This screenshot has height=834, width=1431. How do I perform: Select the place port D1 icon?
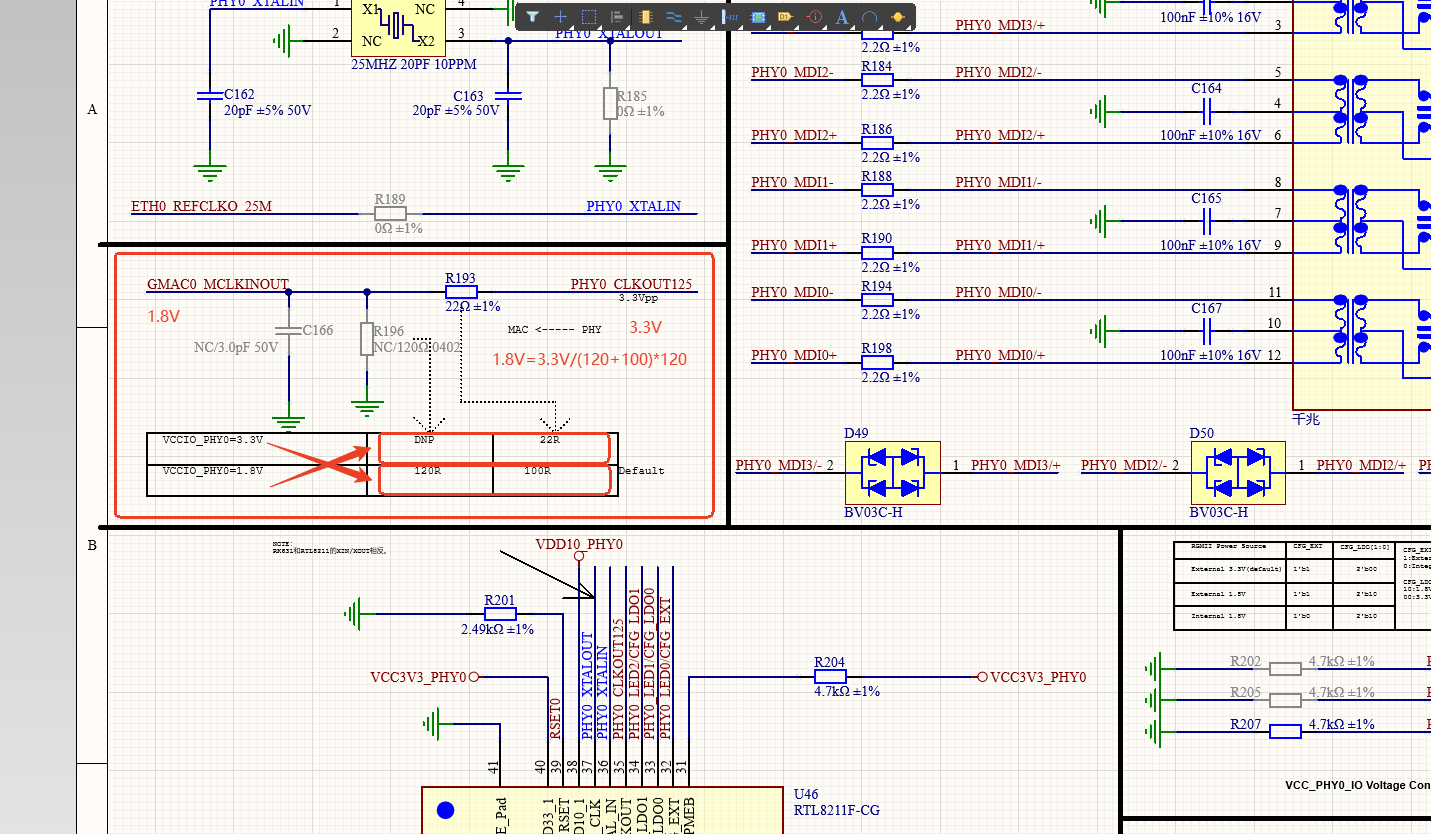pyautogui.click(x=786, y=17)
